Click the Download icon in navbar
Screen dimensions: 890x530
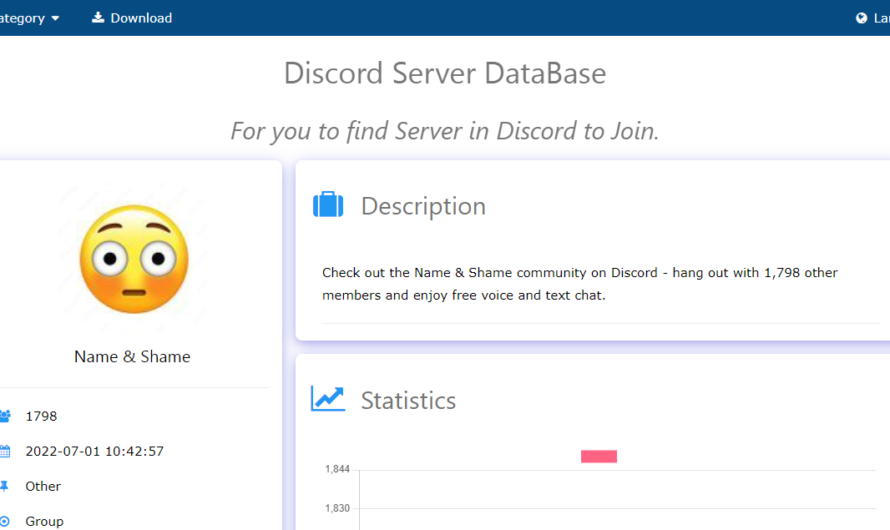(98, 18)
